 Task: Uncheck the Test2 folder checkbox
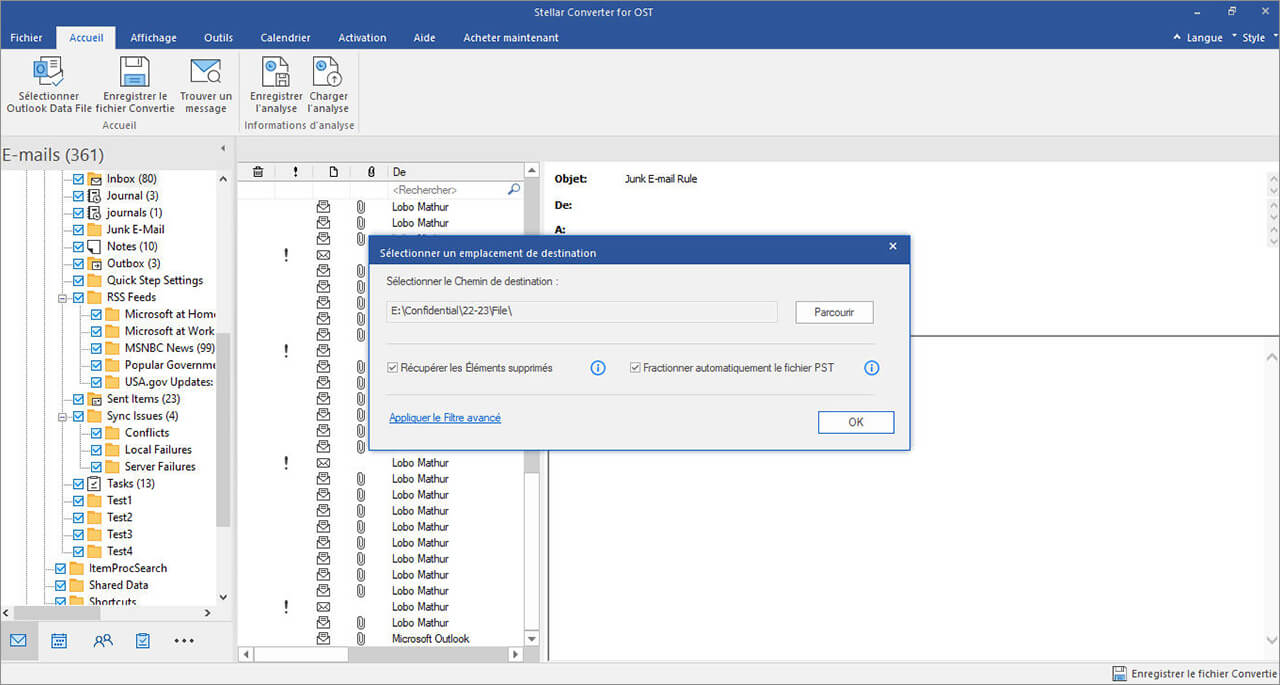tap(78, 518)
